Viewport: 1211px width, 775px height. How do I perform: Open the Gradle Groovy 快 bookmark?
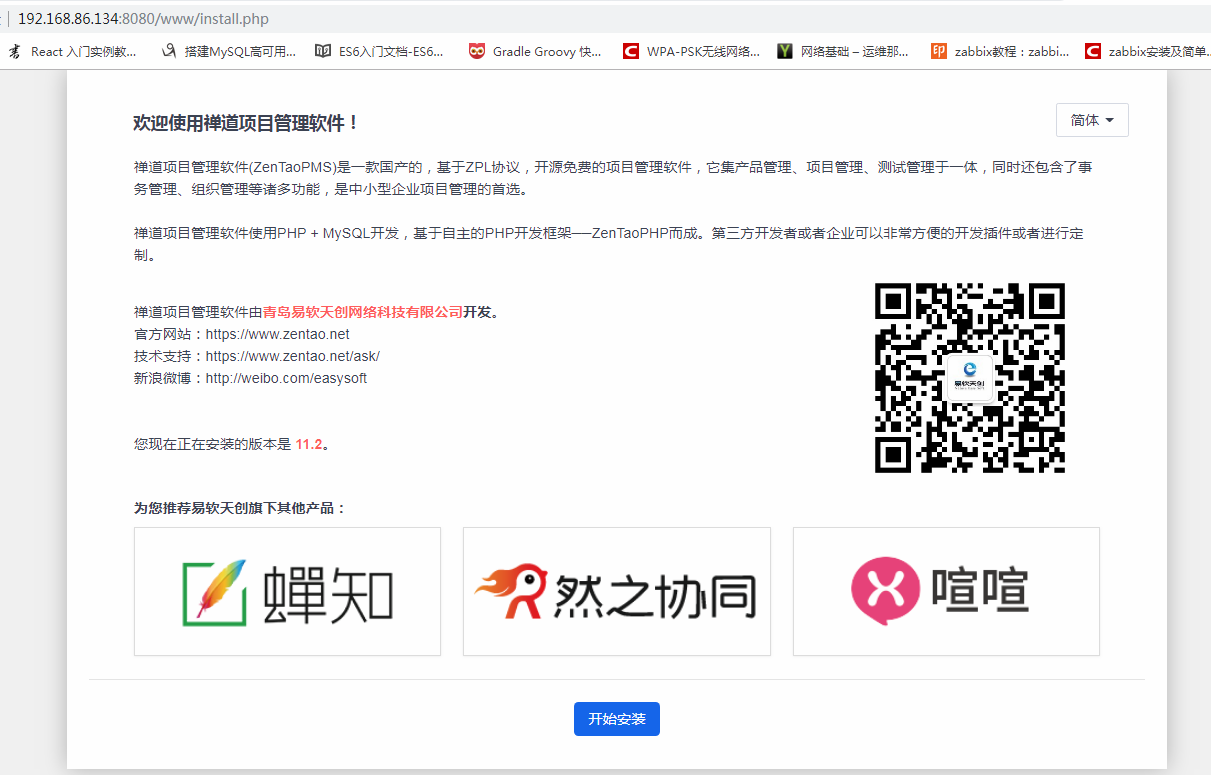pos(537,51)
